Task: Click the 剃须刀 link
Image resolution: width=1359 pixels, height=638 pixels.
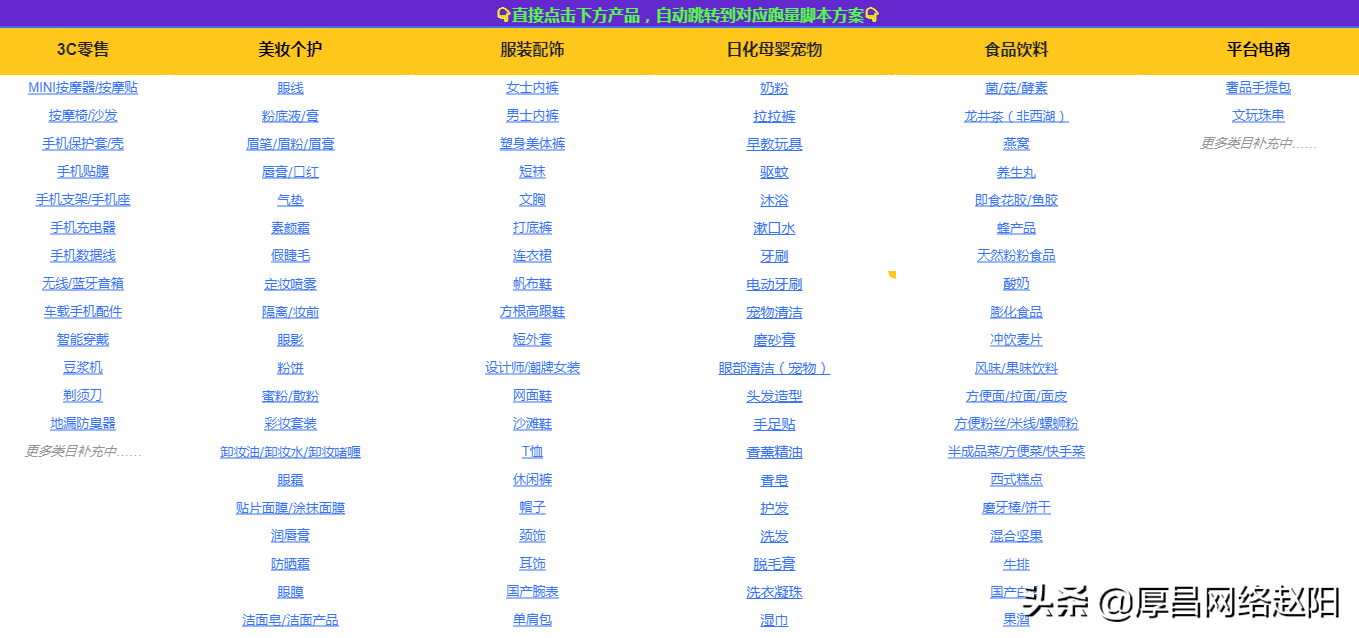Action: (x=83, y=396)
